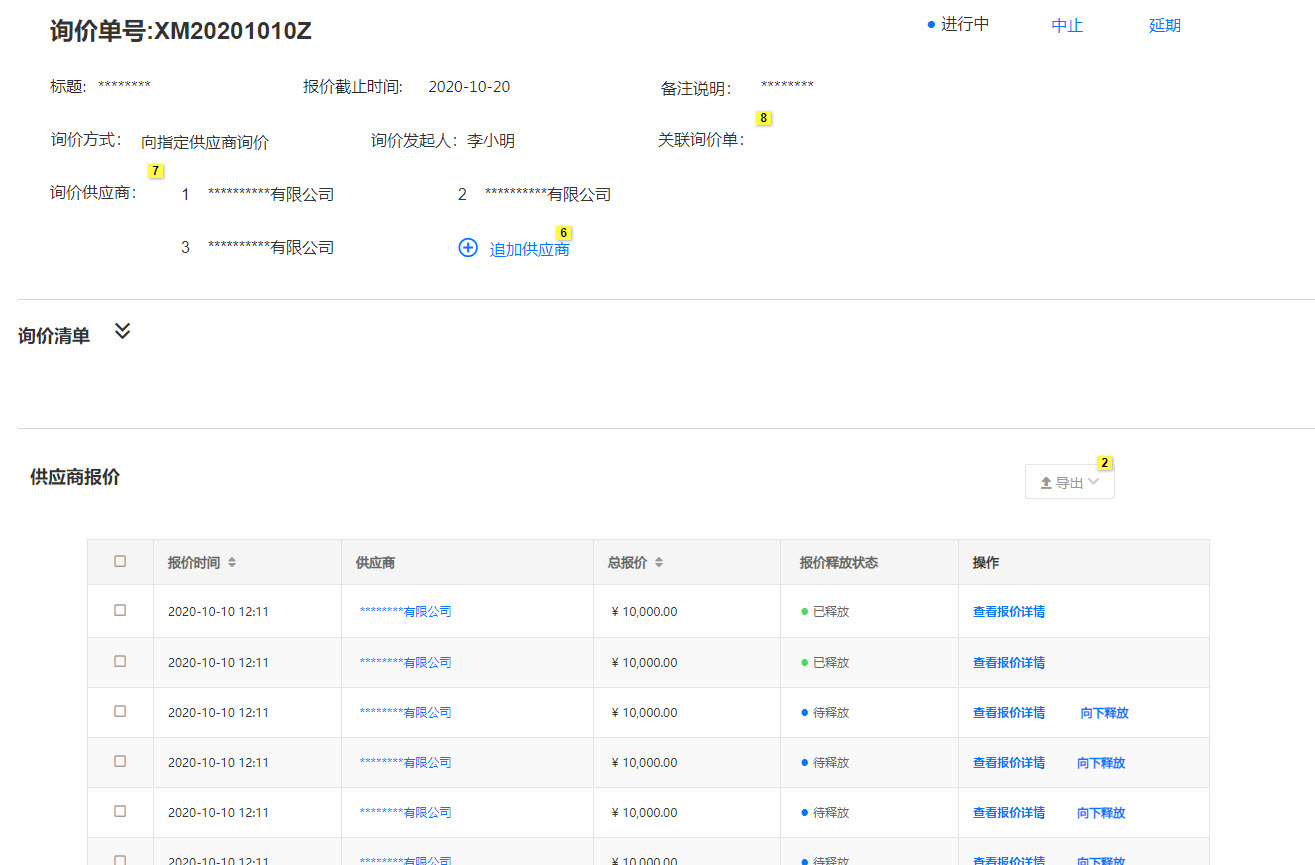Expand the 询价清单 section with double chevron
Image resolution: width=1315 pixels, height=865 pixels.
tap(122, 331)
